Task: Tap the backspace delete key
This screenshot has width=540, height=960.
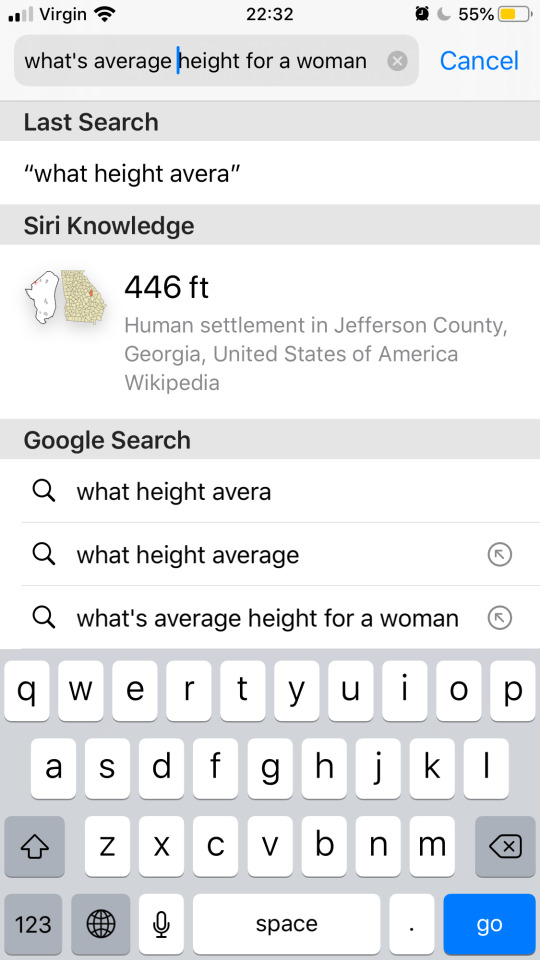Action: coord(505,846)
